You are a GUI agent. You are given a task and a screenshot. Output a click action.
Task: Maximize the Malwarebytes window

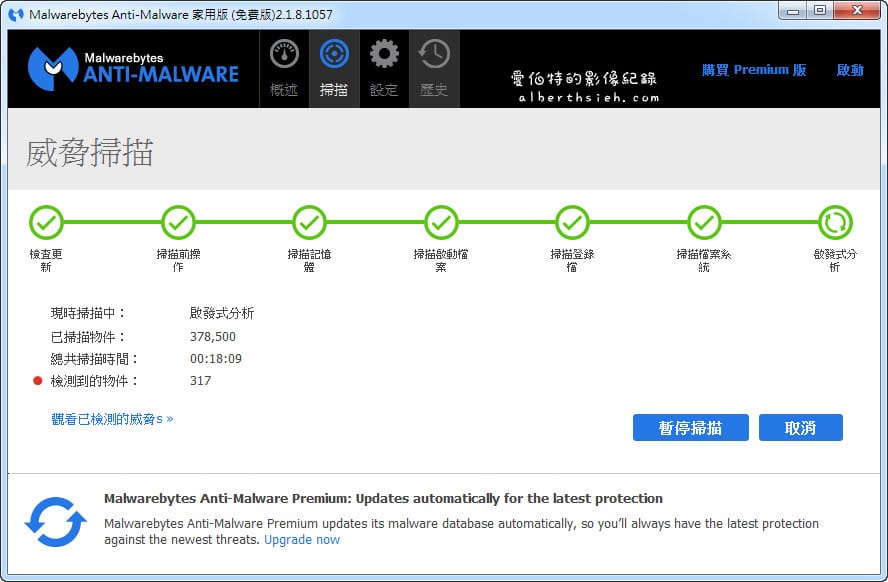click(x=819, y=11)
